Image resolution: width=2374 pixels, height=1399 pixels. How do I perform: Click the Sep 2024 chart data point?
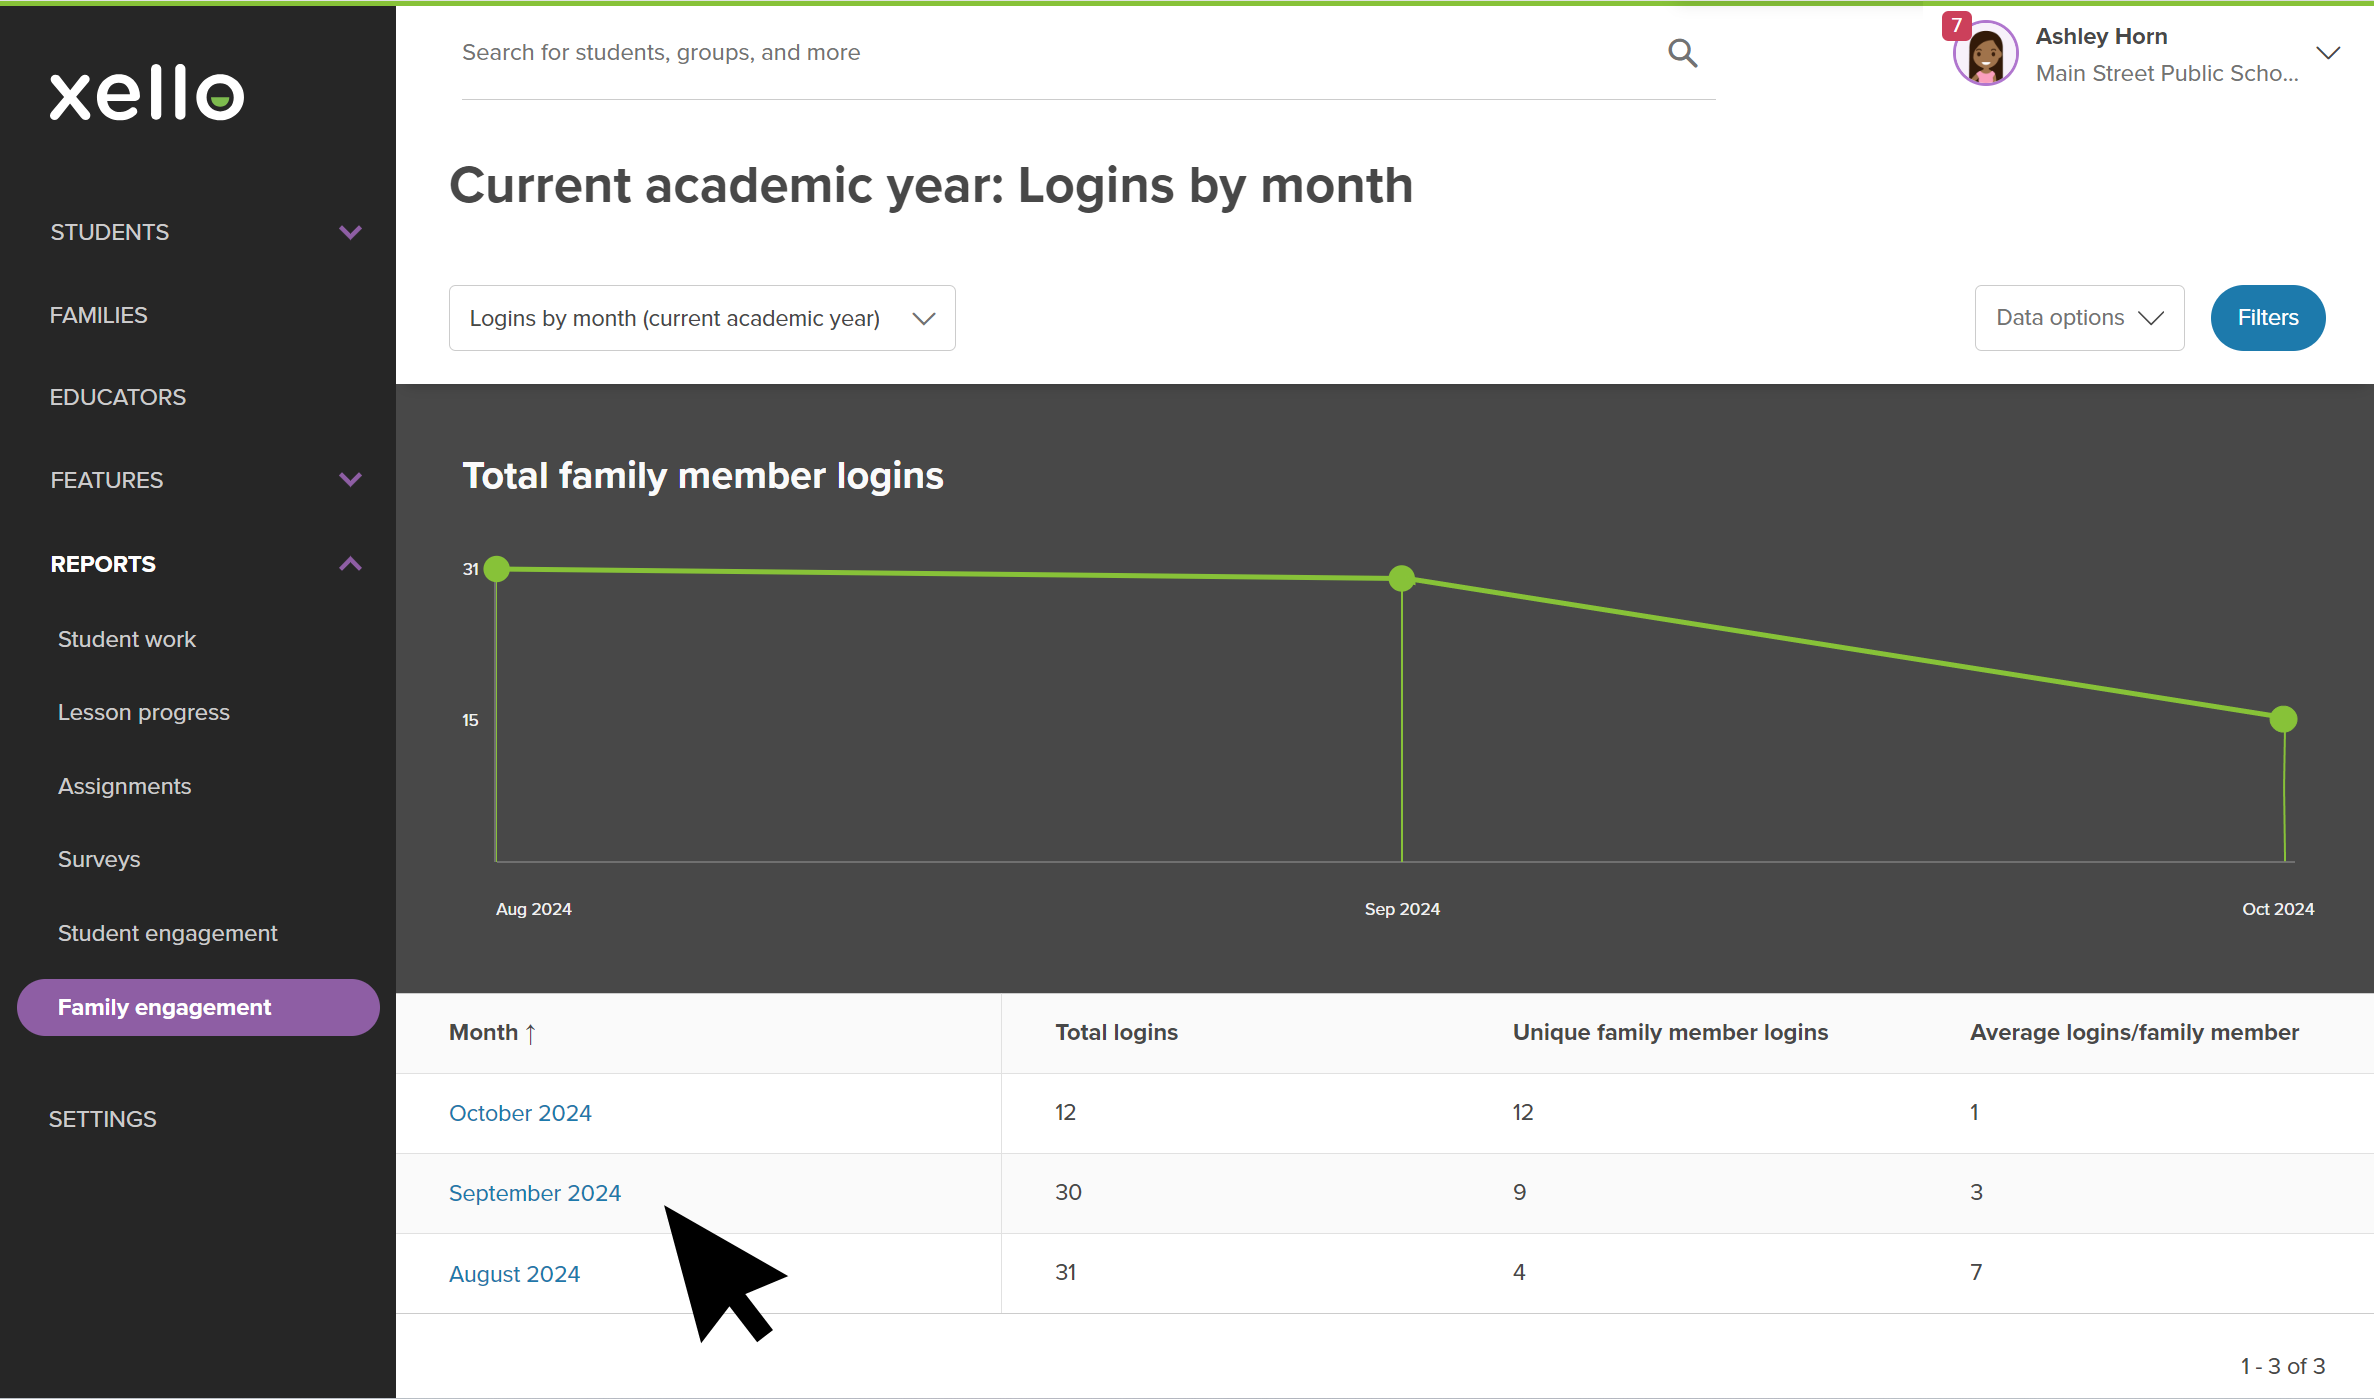click(1402, 578)
